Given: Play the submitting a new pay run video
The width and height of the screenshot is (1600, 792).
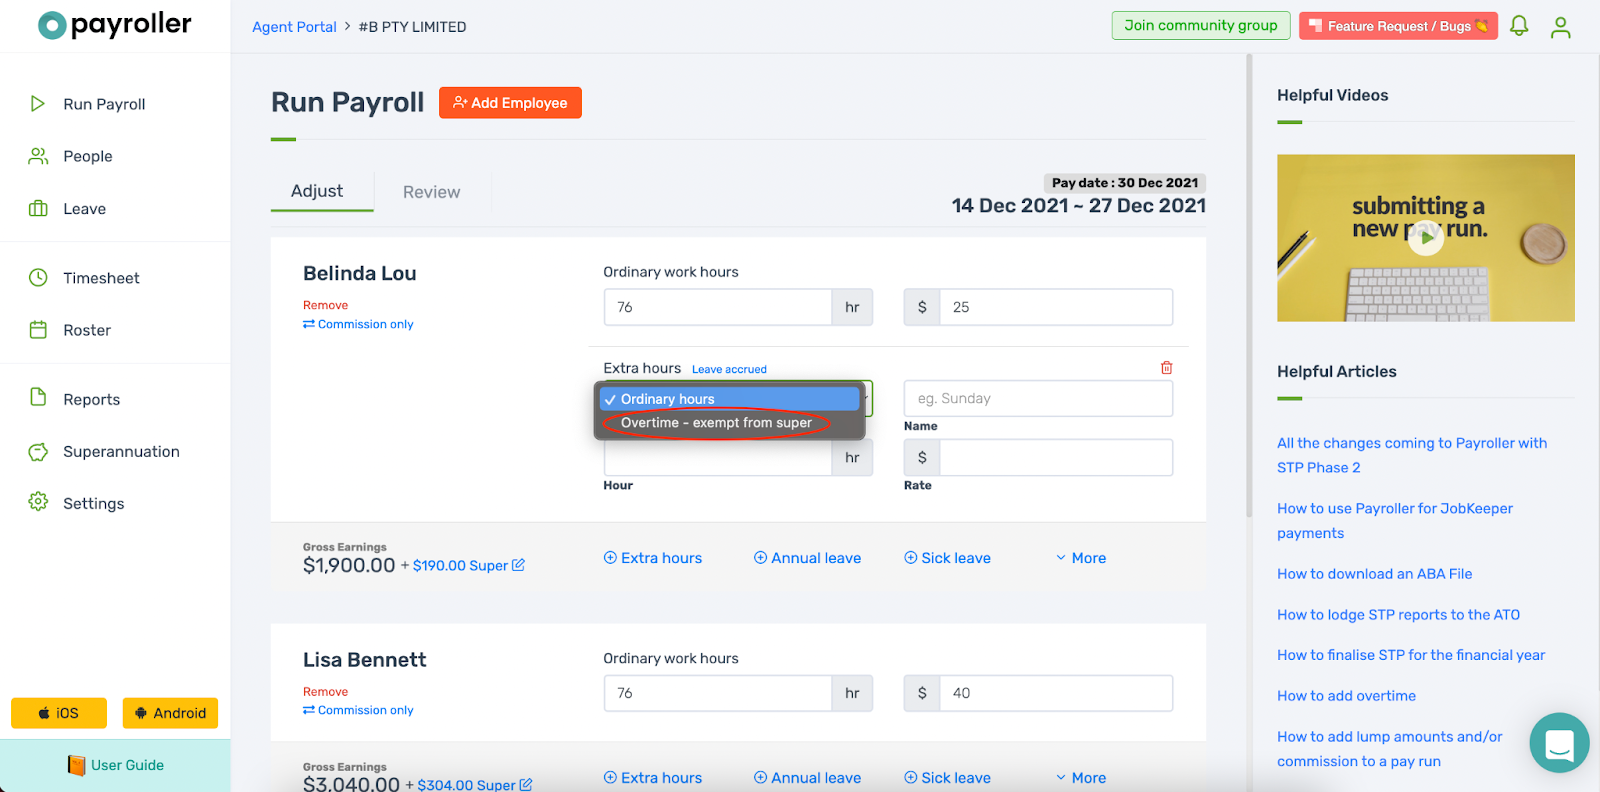Looking at the screenshot, I should 1425,238.
